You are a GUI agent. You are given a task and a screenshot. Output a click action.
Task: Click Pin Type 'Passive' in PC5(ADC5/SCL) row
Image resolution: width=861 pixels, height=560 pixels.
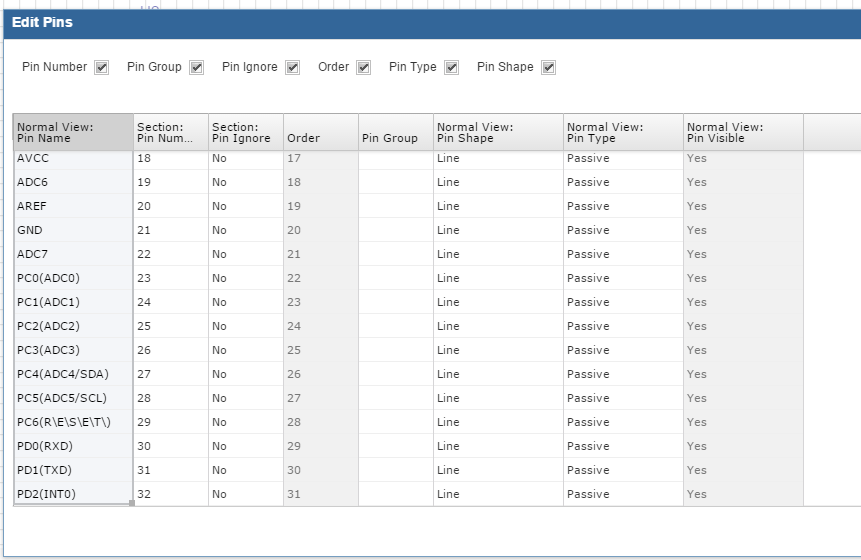[x=624, y=398]
